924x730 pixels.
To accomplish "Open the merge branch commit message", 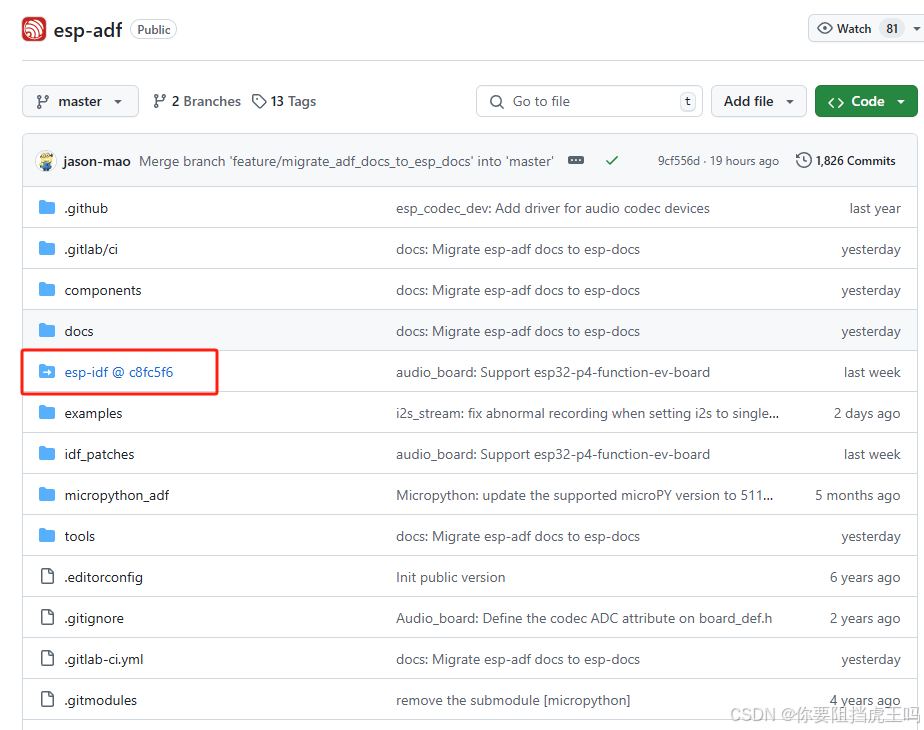I will click(346, 161).
